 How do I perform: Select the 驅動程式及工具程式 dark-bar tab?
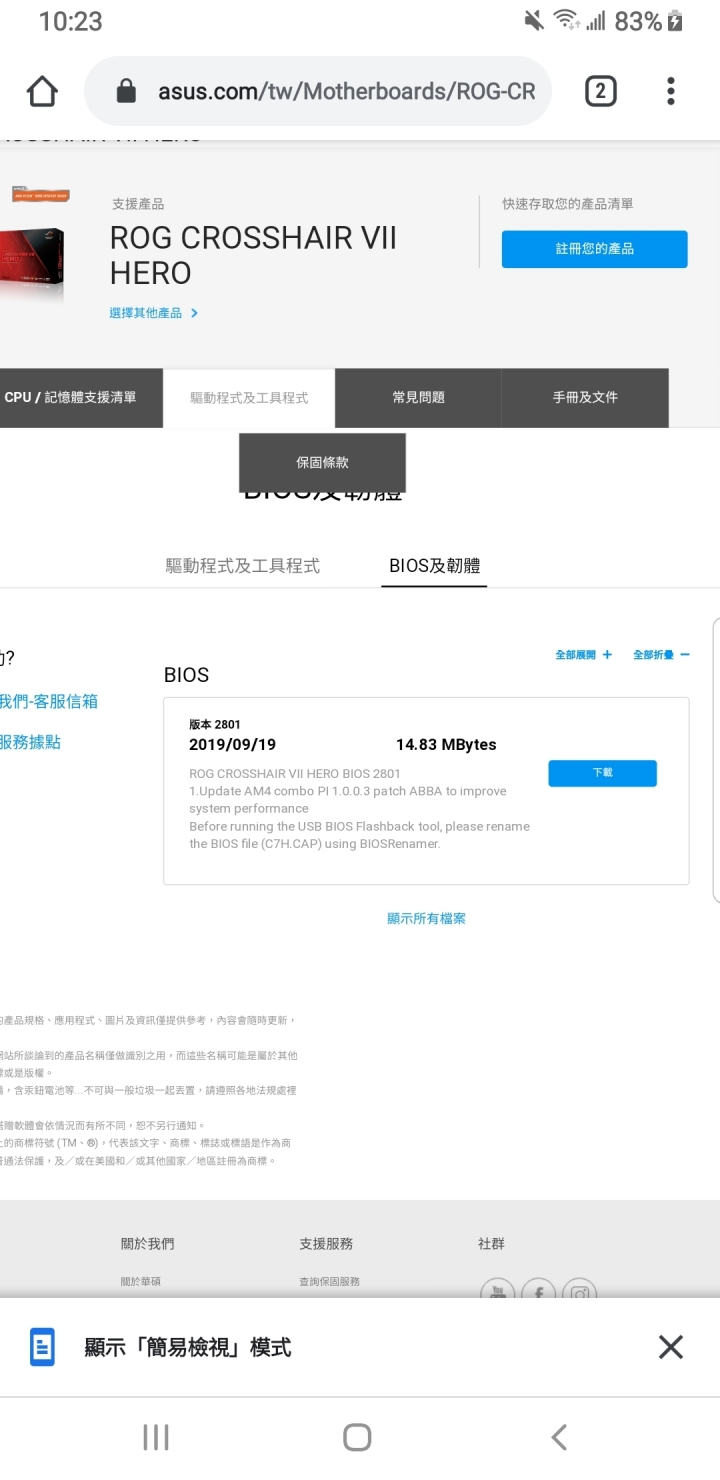[x=249, y=398]
